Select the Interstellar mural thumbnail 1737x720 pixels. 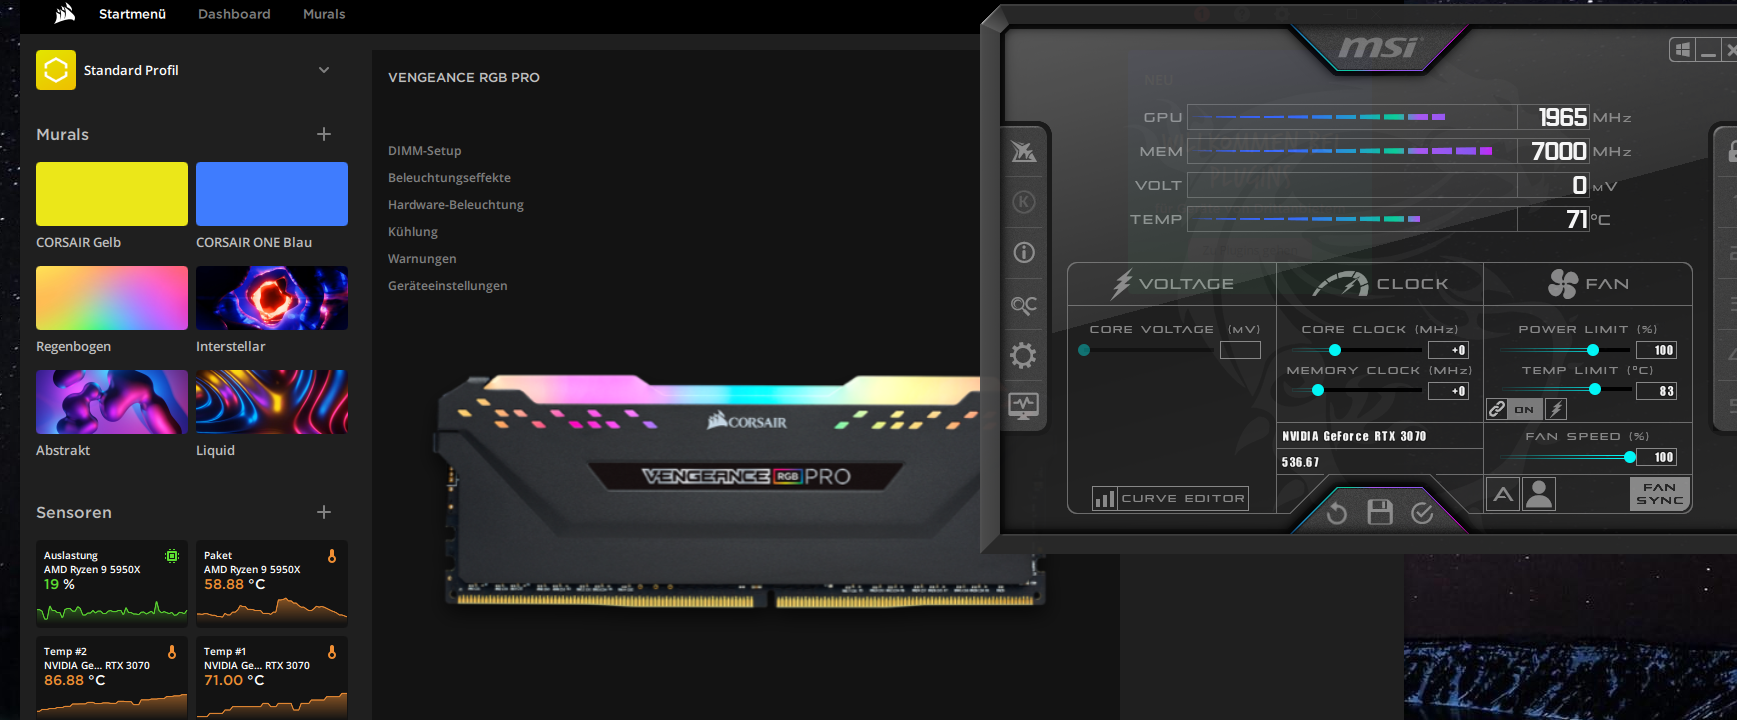272,298
